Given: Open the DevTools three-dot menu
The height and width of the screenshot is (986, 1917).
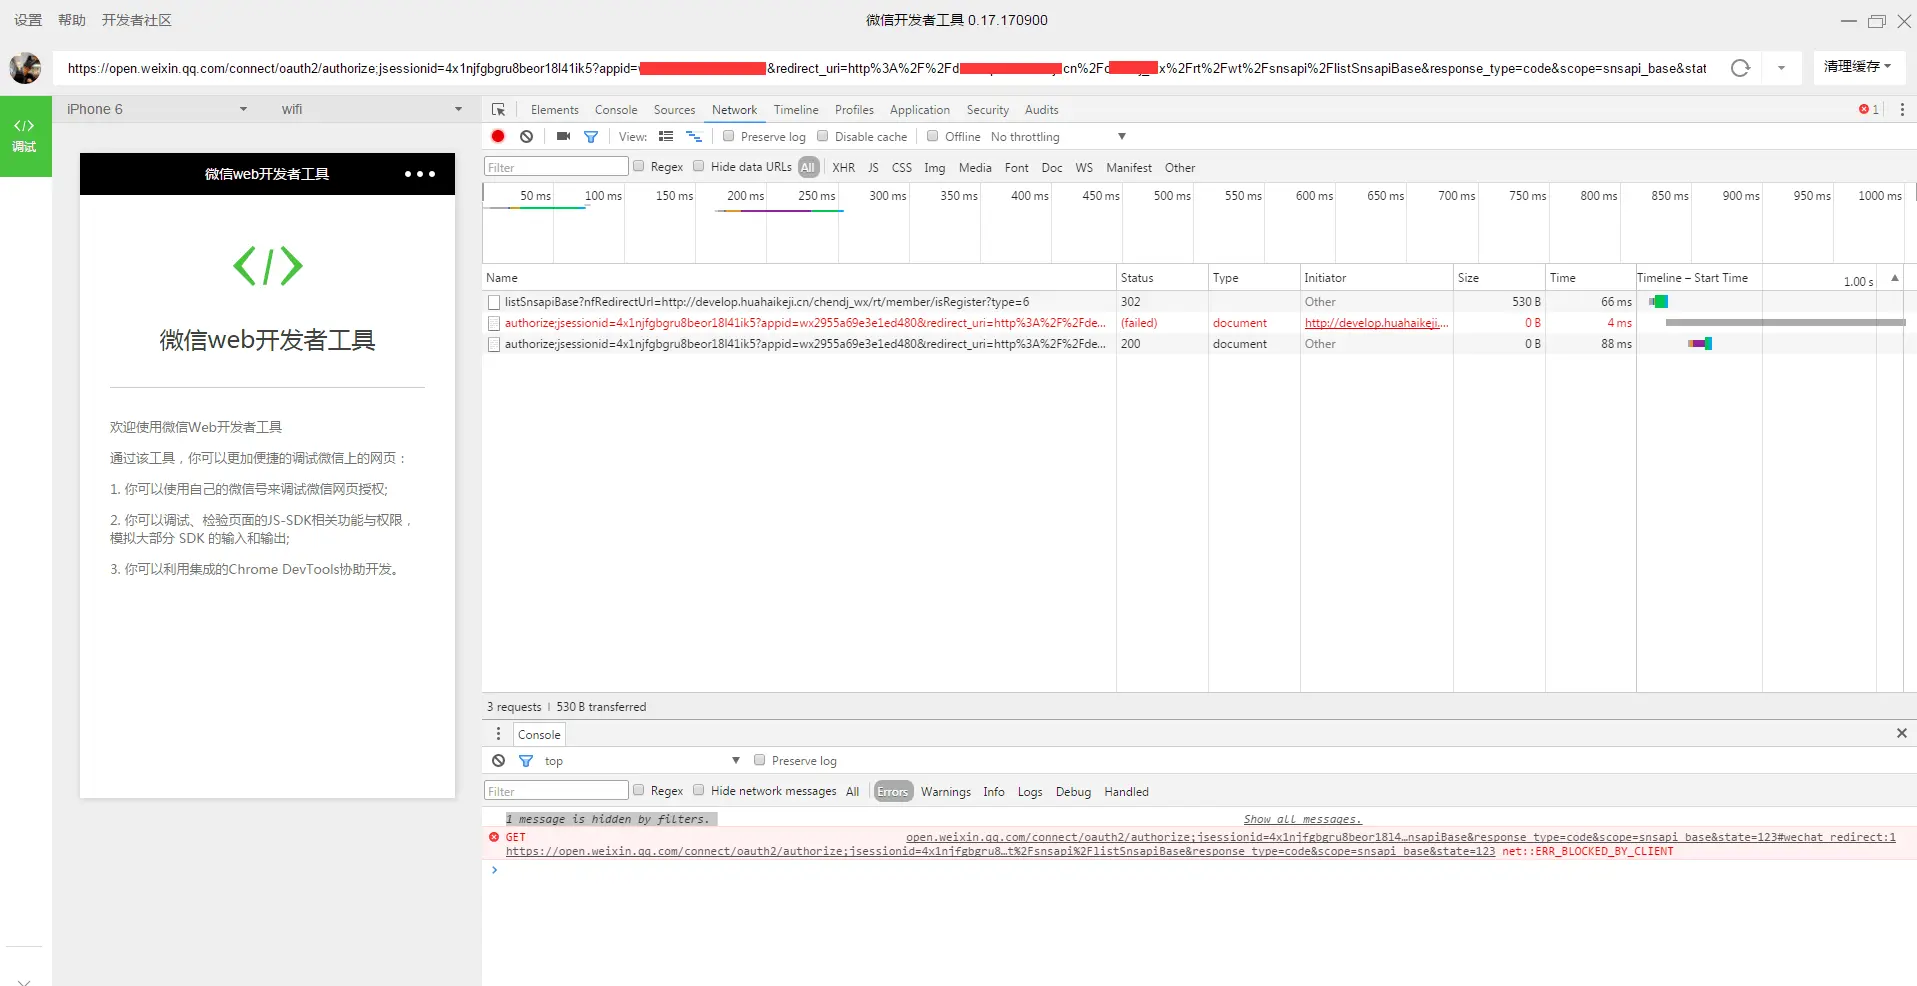Looking at the screenshot, I should click(1902, 110).
